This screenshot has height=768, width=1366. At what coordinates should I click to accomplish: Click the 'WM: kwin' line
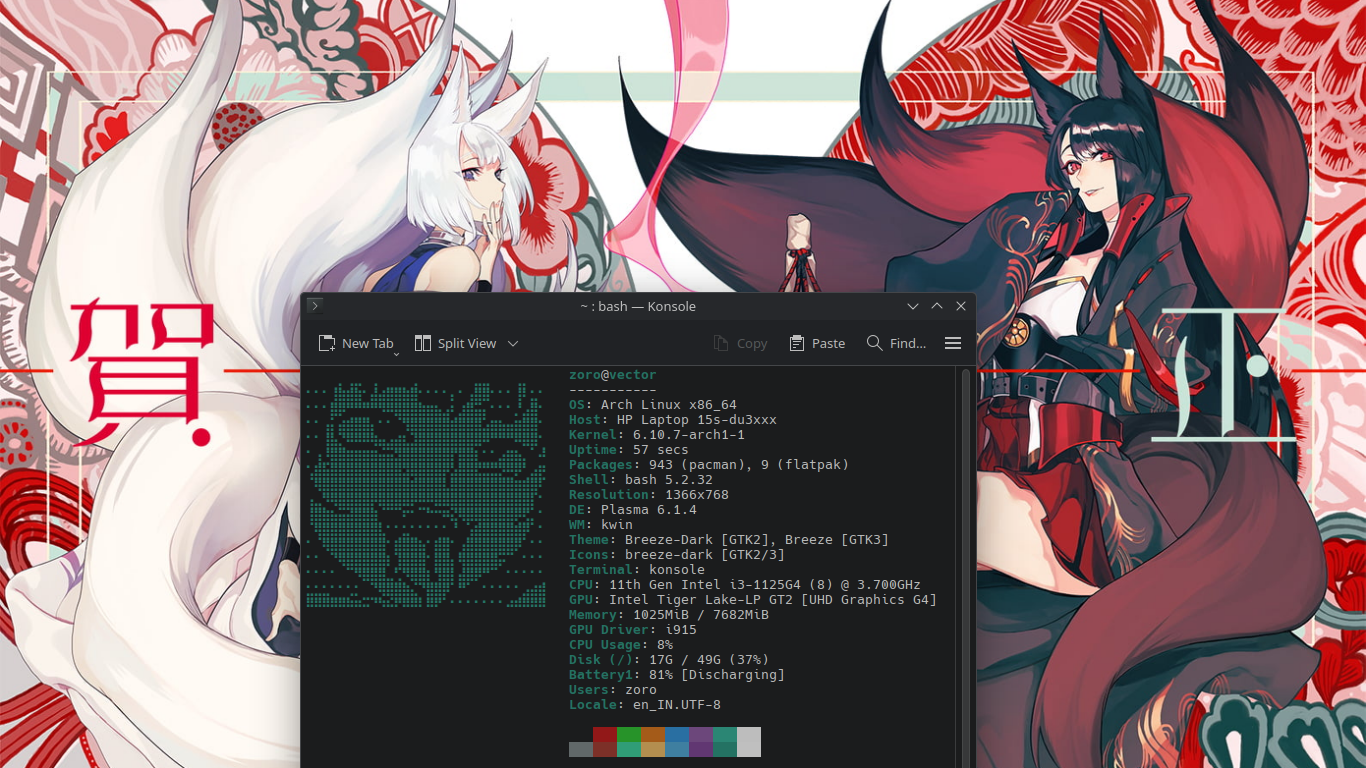click(x=601, y=525)
